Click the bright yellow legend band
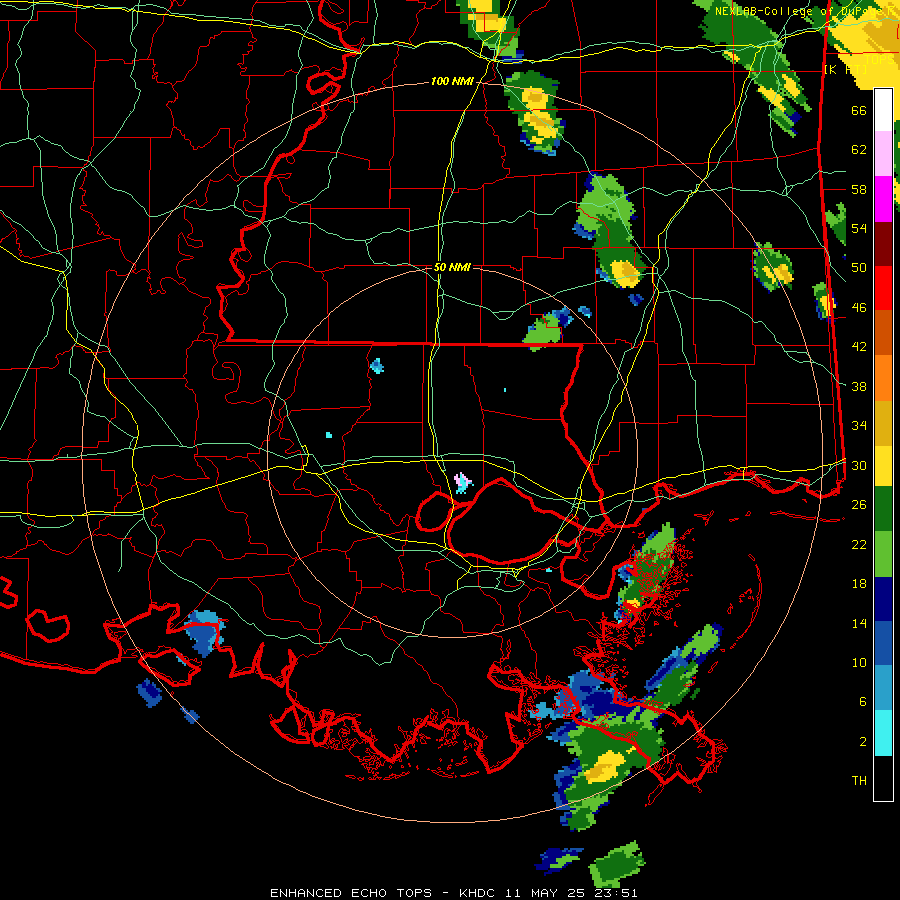 click(883, 466)
